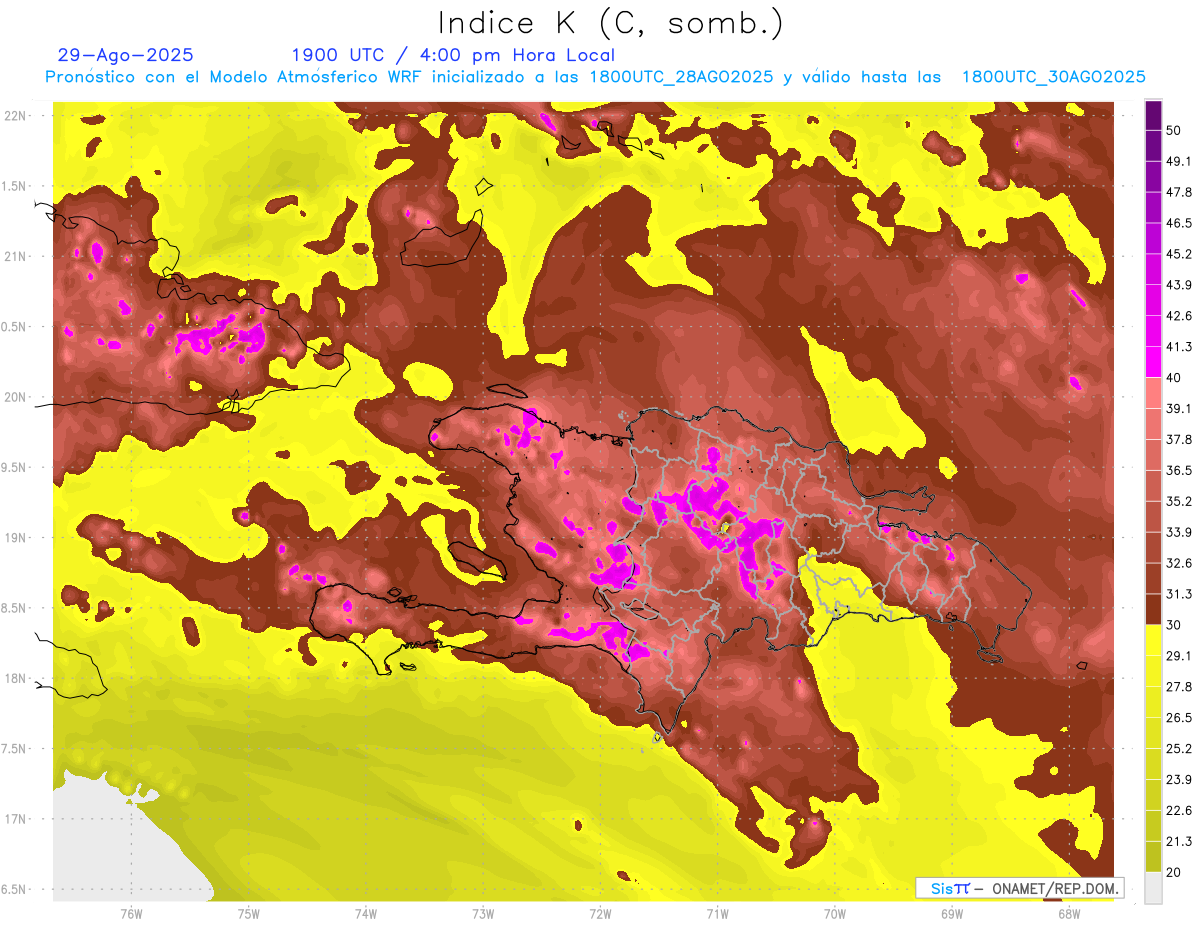This screenshot has height=927, width=1200.
Task: Click the colorbar value "46.5"
Action: point(1179,223)
